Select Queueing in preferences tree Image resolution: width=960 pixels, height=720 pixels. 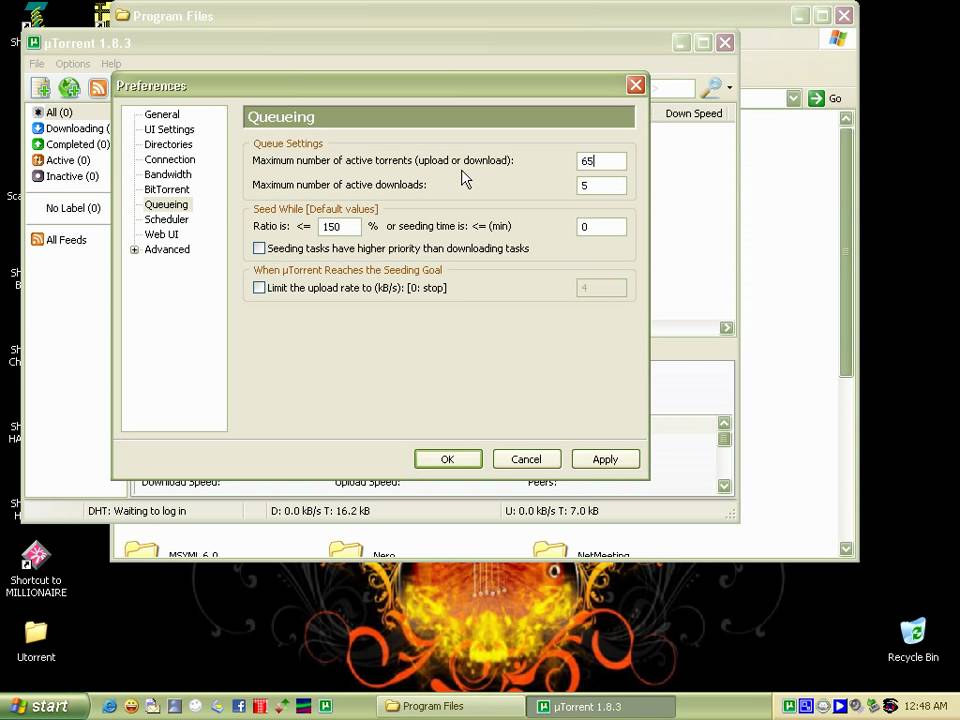tap(166, 204)
